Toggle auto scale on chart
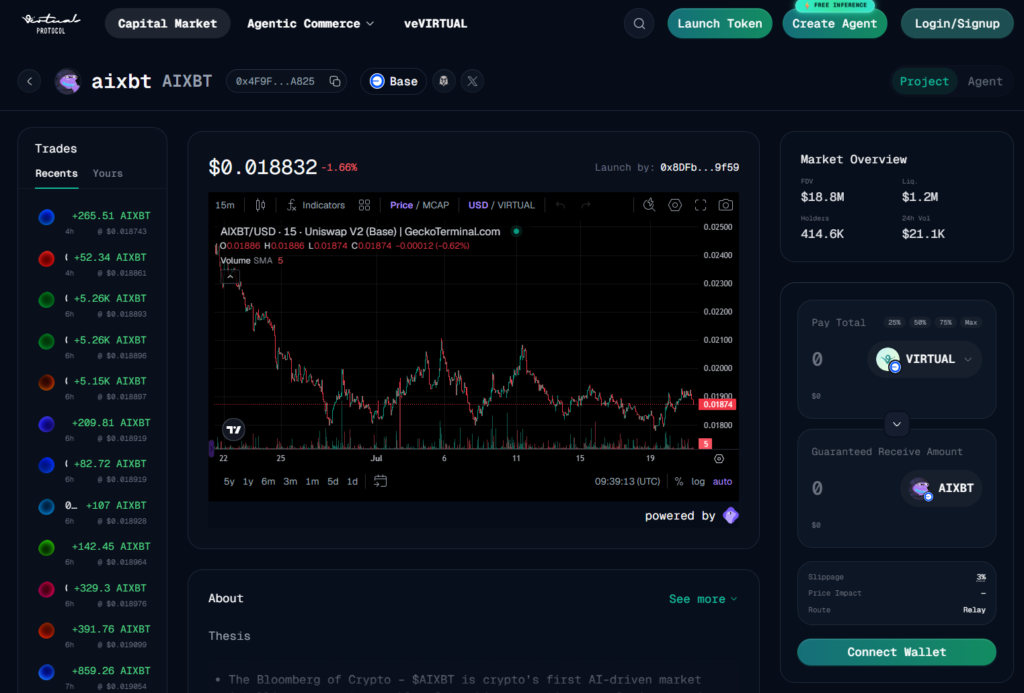Screen dimensions: 1024x693 (722, 481)
